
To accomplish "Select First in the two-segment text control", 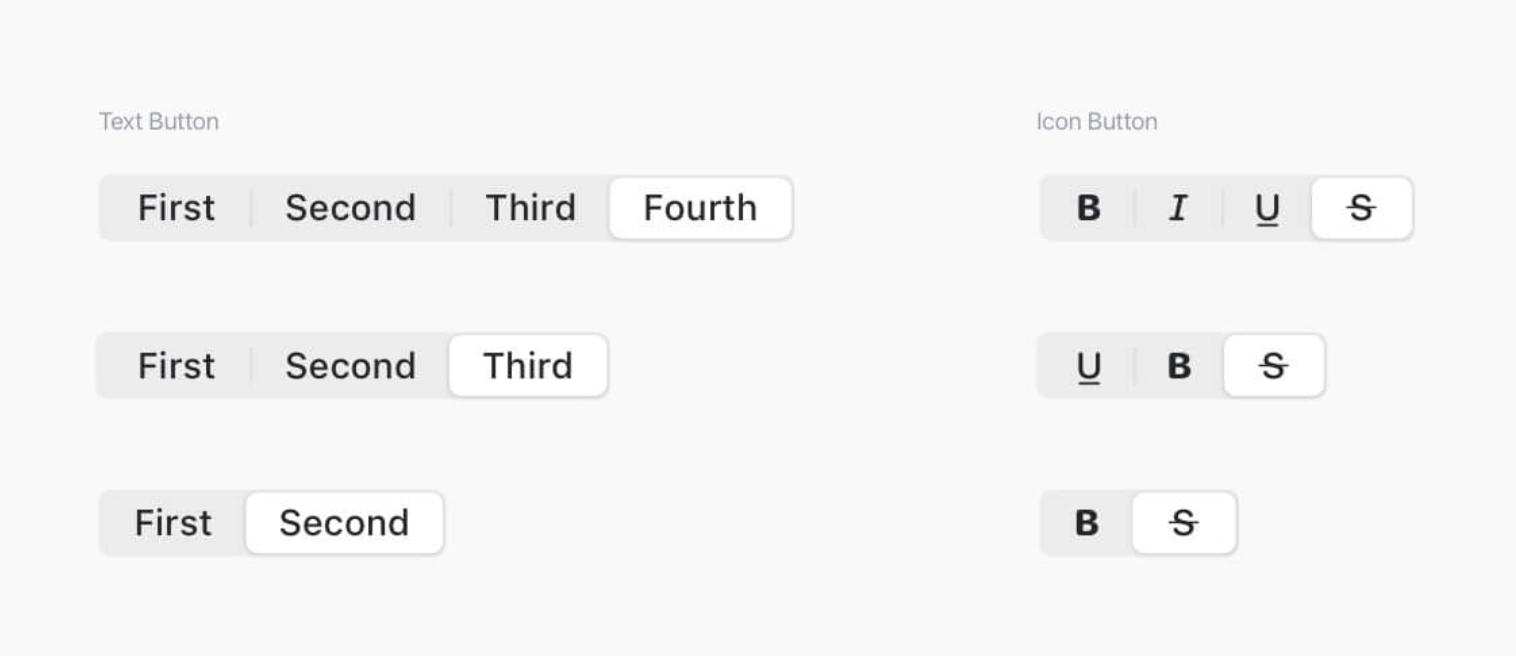I will coord(173,523).
